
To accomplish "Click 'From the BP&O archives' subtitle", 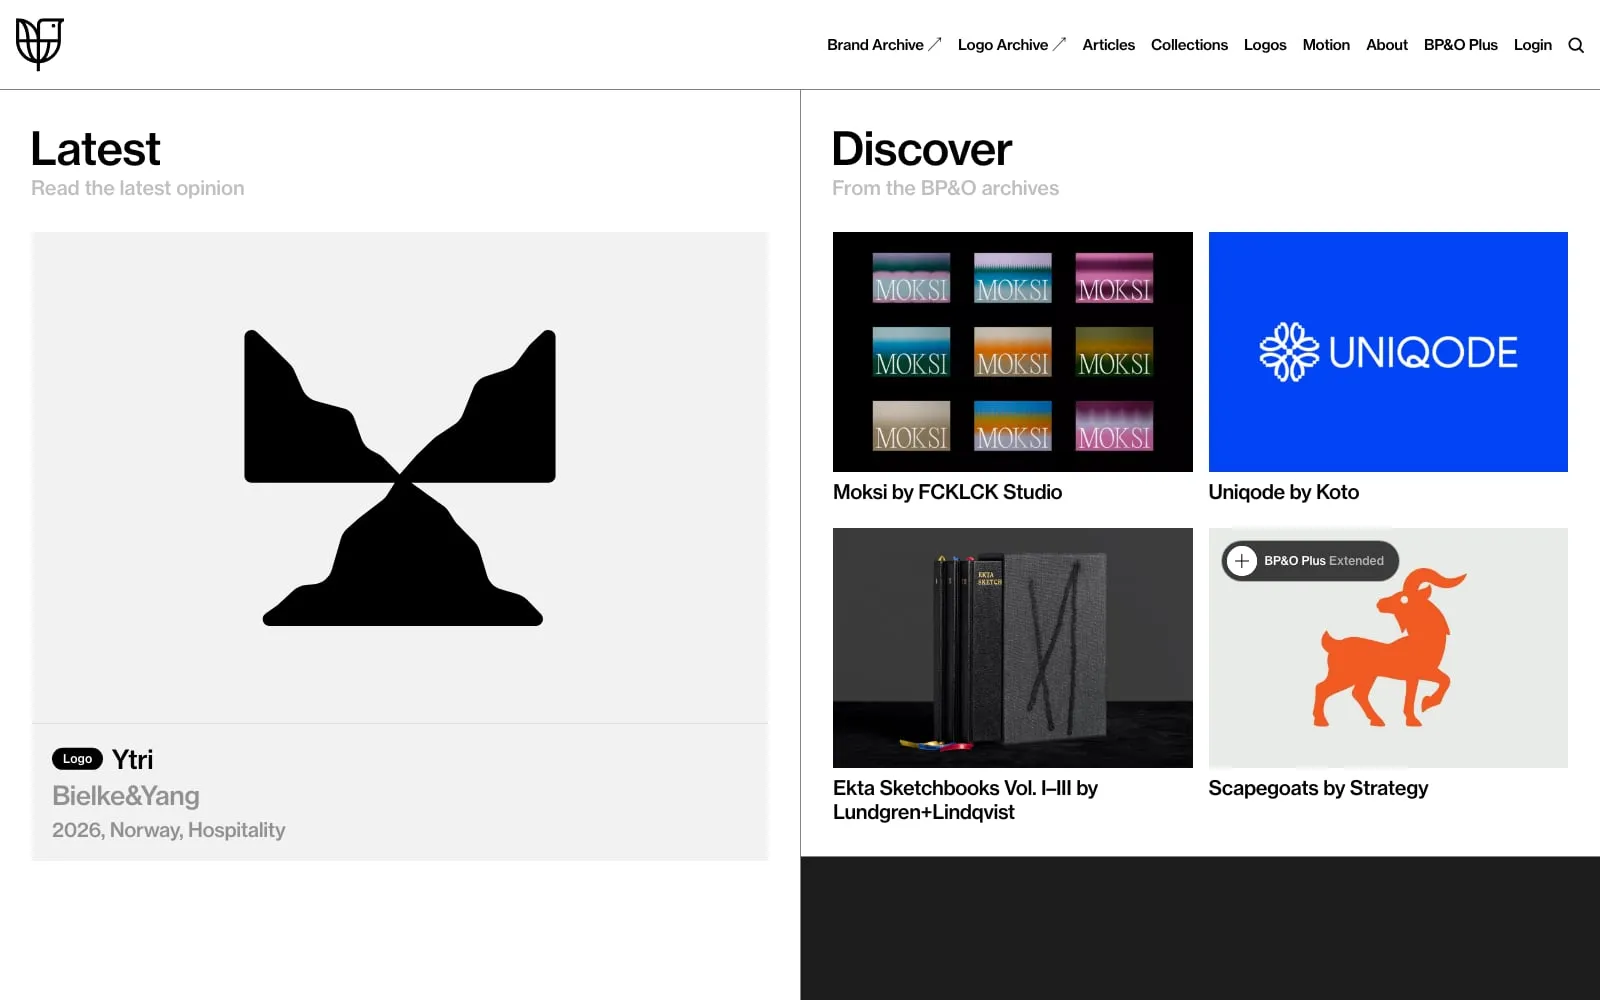I will pyautogui.click(x=945, y=188).
